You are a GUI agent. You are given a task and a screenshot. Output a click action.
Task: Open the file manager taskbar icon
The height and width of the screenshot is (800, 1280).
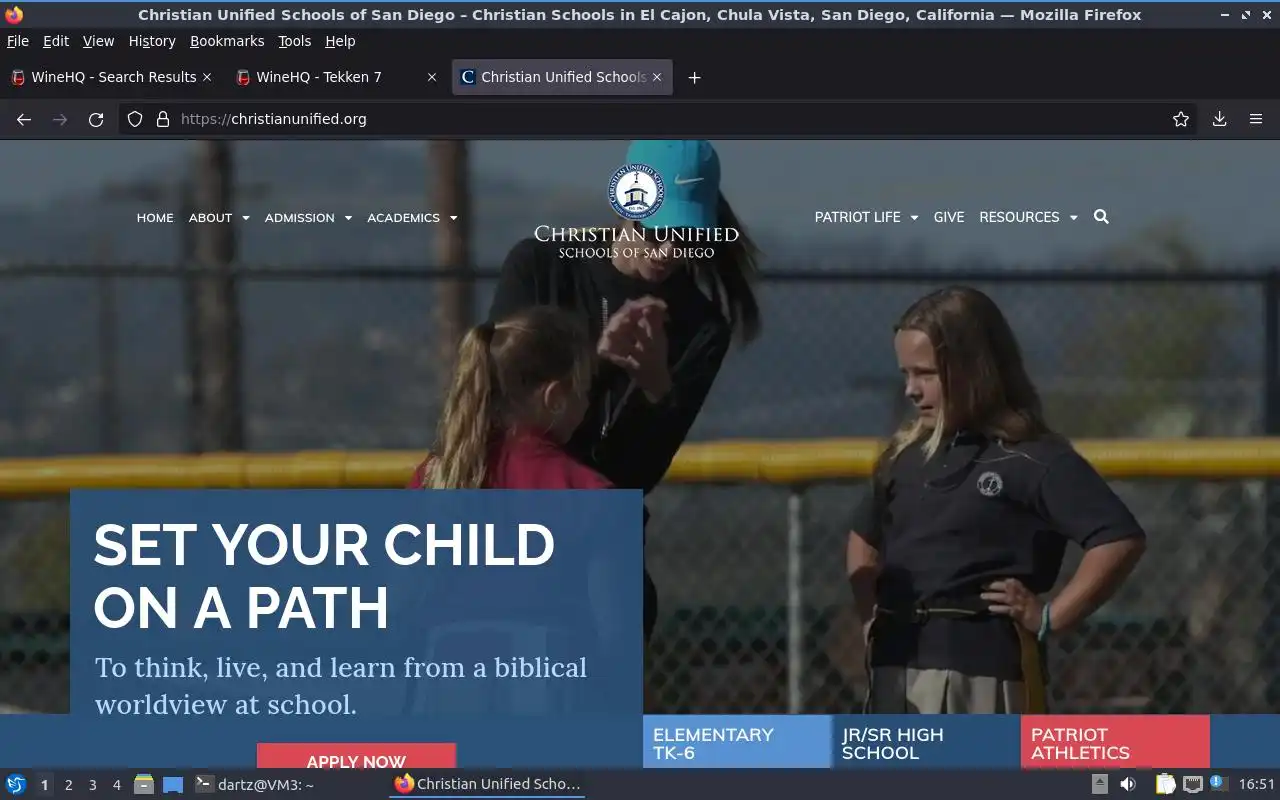(x=144, y=784)
